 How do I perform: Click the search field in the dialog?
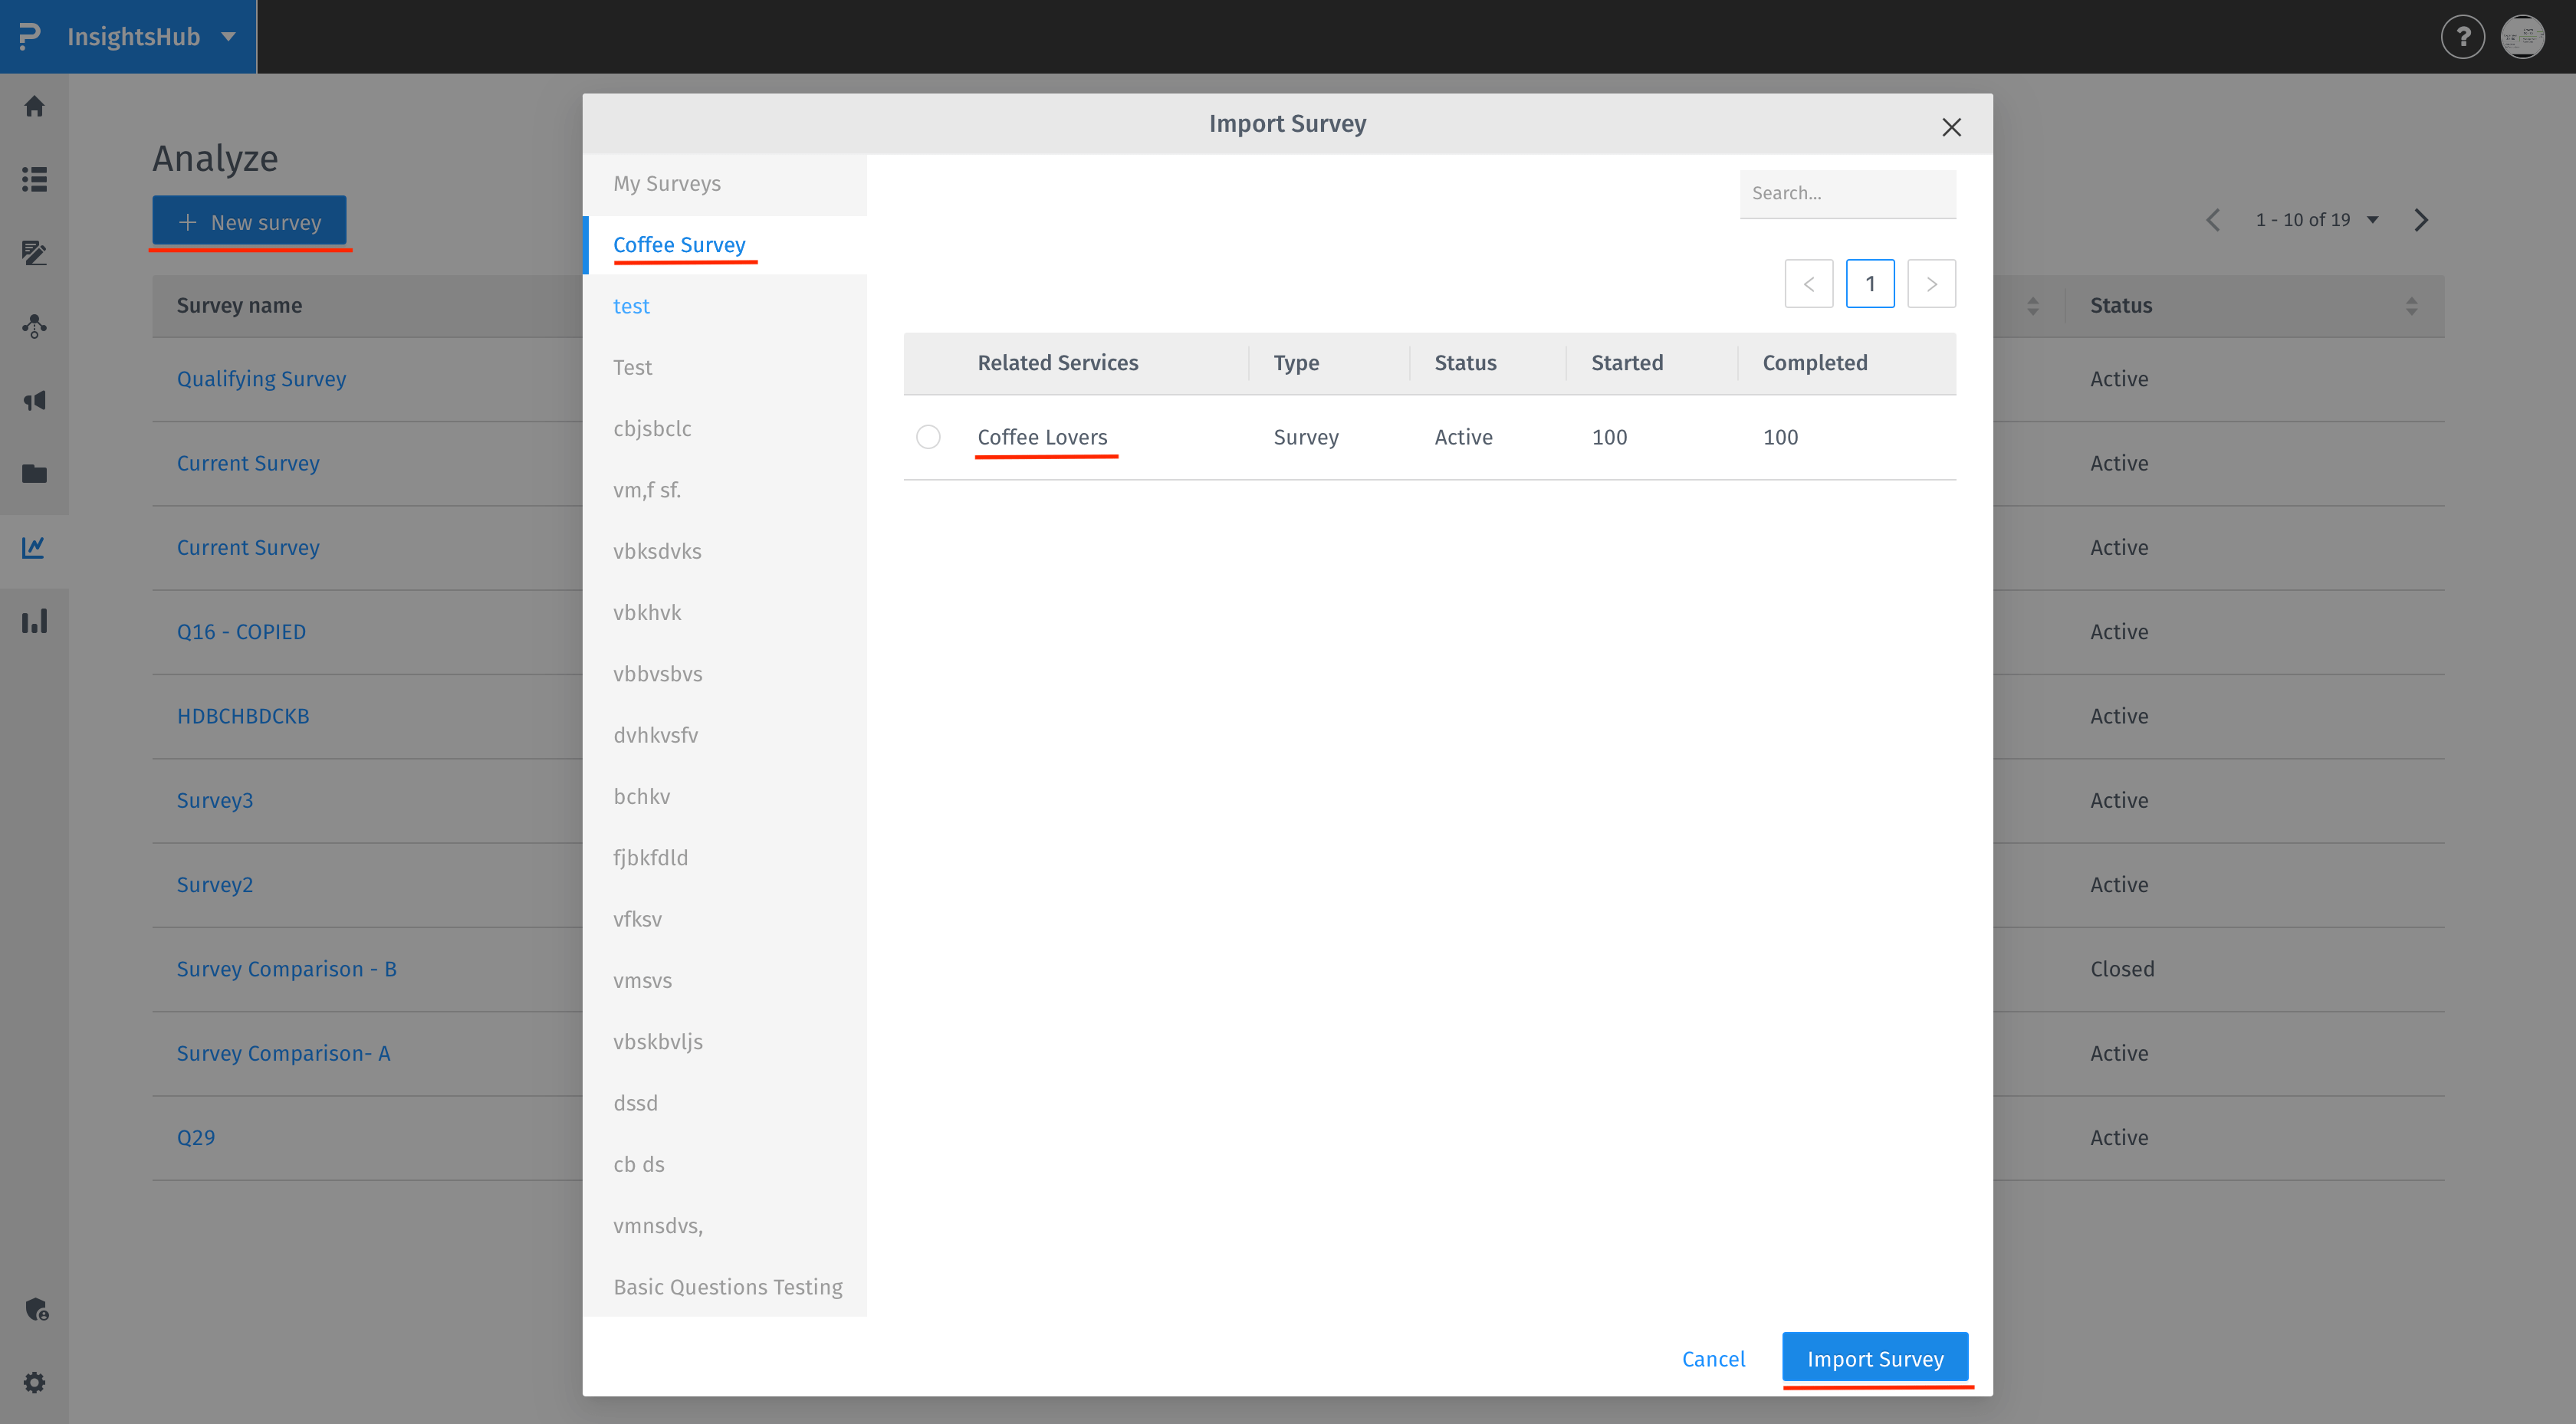pyautogui.click(x=1848, y=193)
